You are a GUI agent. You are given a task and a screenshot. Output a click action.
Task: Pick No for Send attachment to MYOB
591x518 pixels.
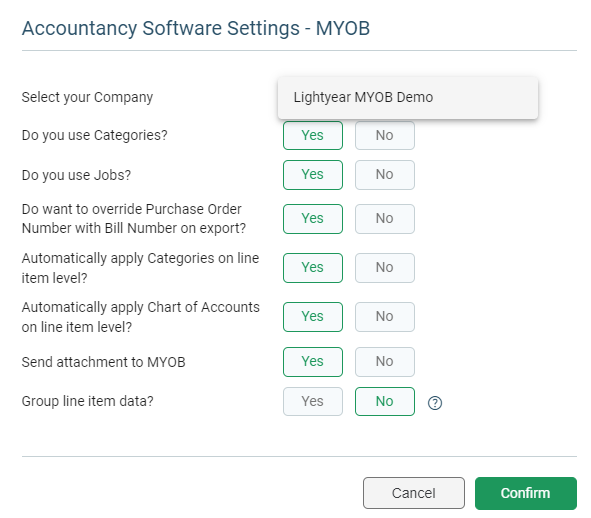pos(385,362)
